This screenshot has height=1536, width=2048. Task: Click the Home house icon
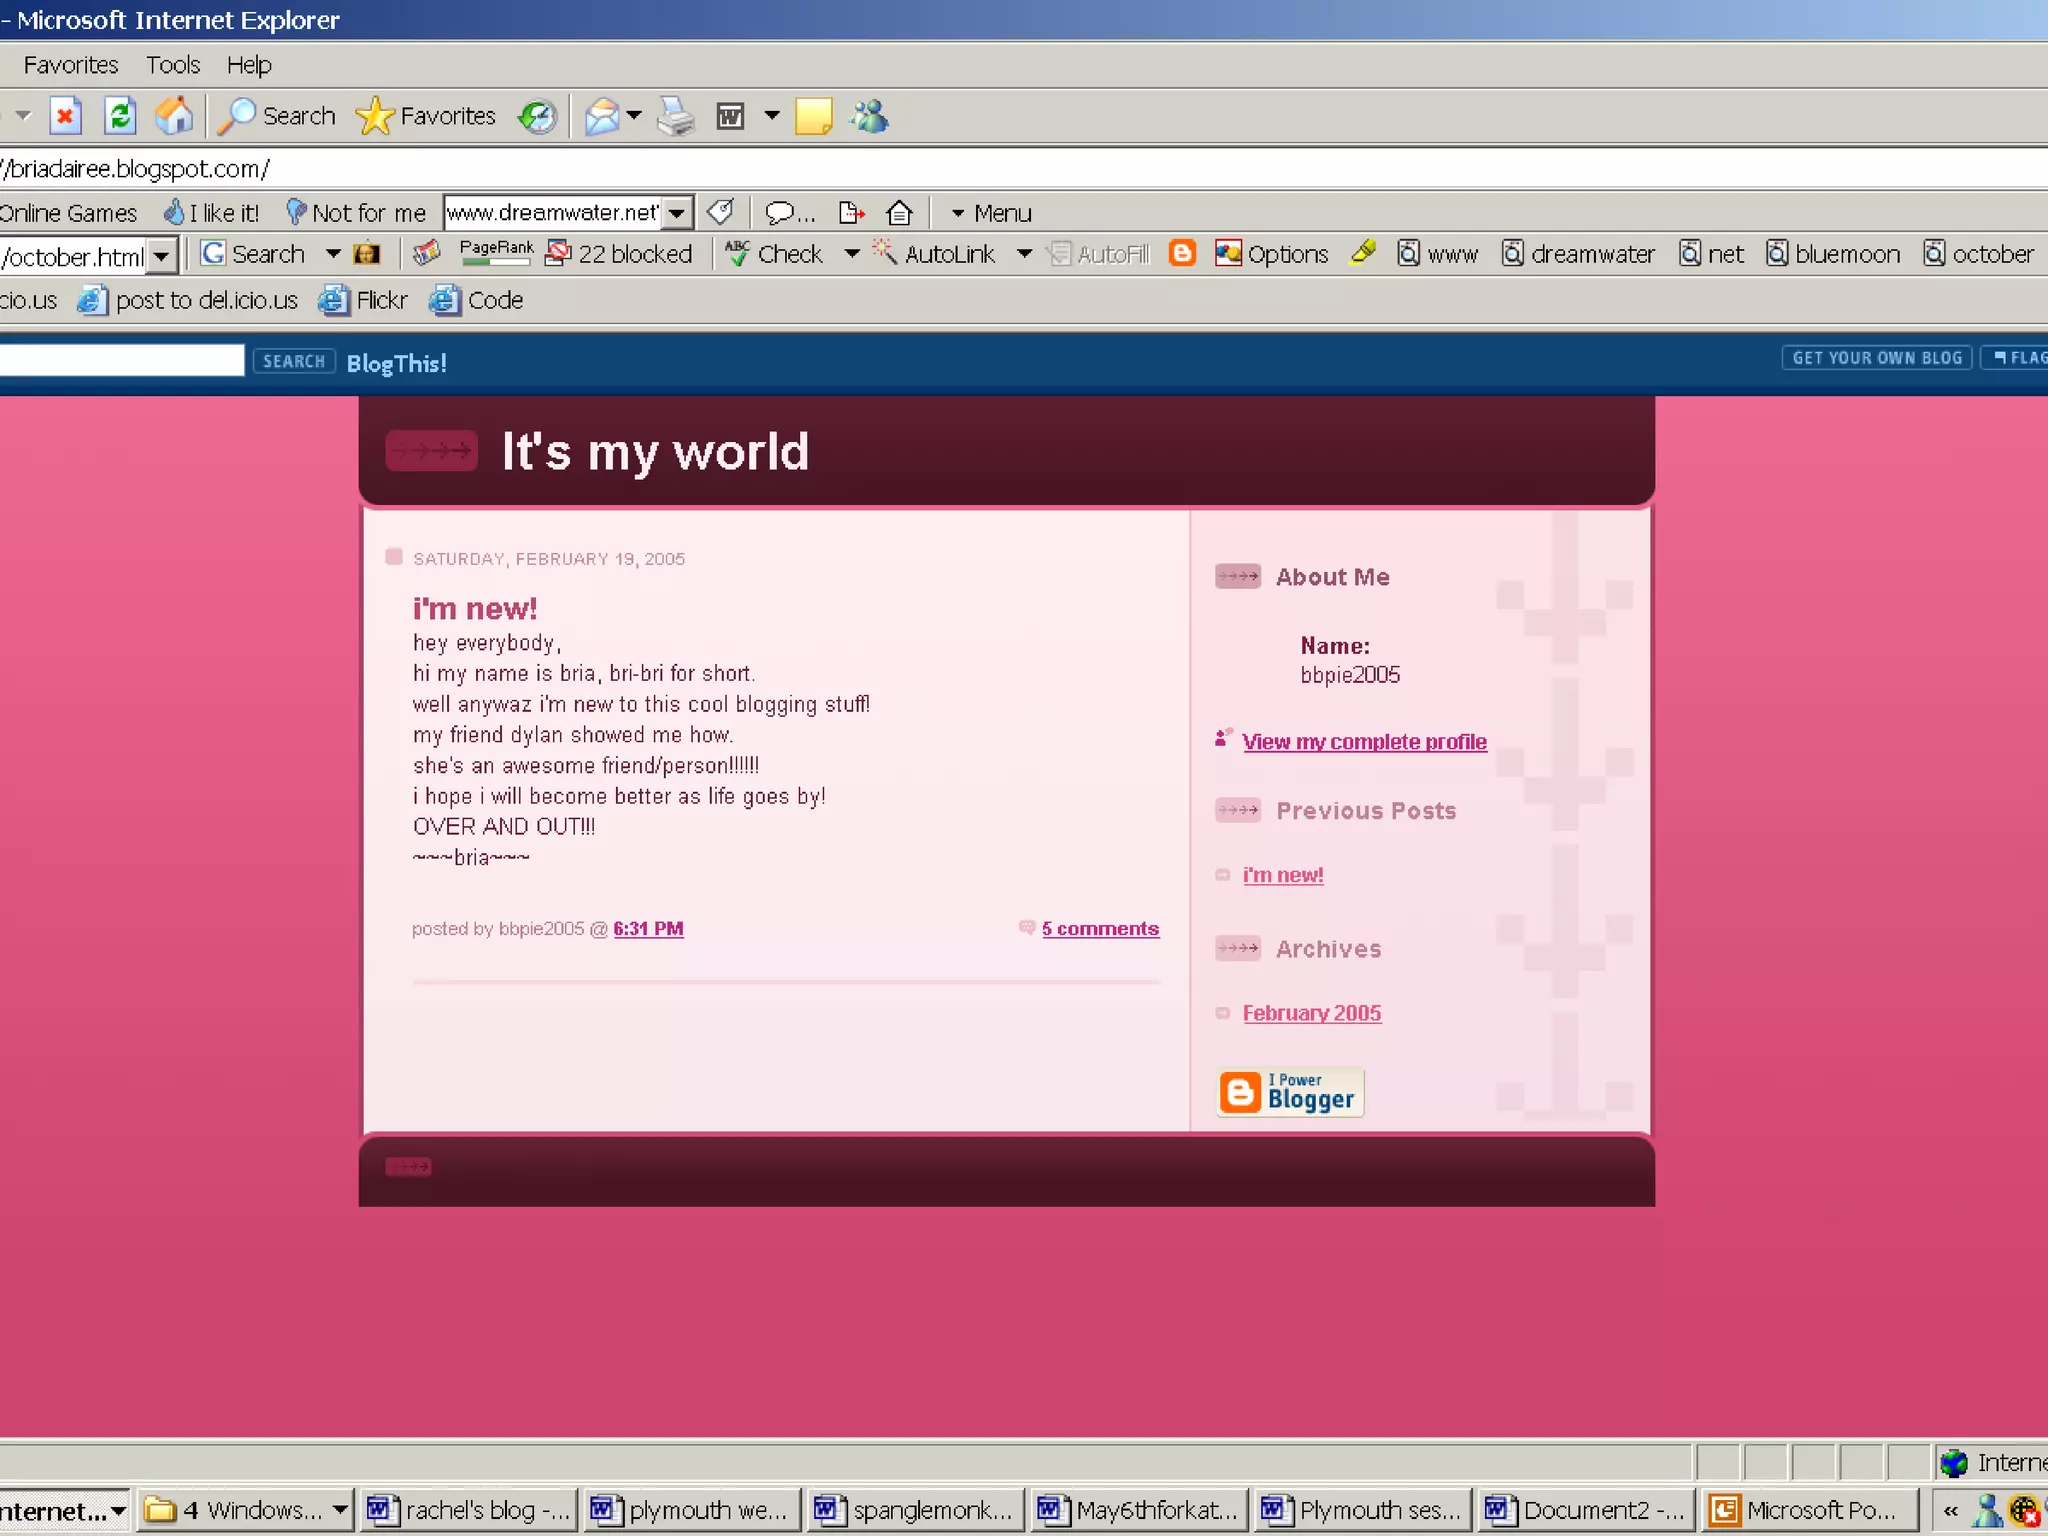pos(174,117)
